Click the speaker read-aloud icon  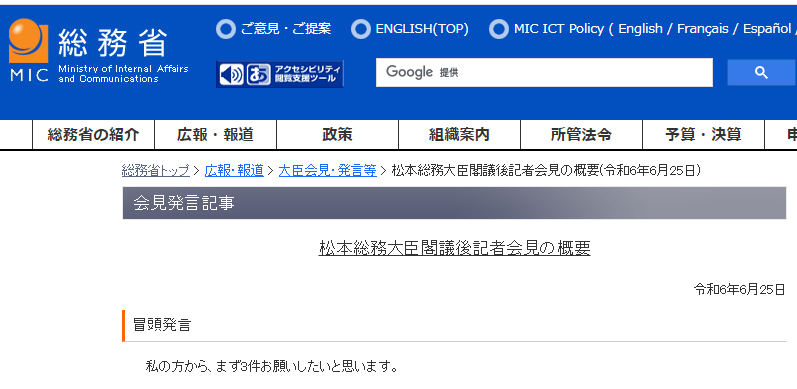click(232, 75)
